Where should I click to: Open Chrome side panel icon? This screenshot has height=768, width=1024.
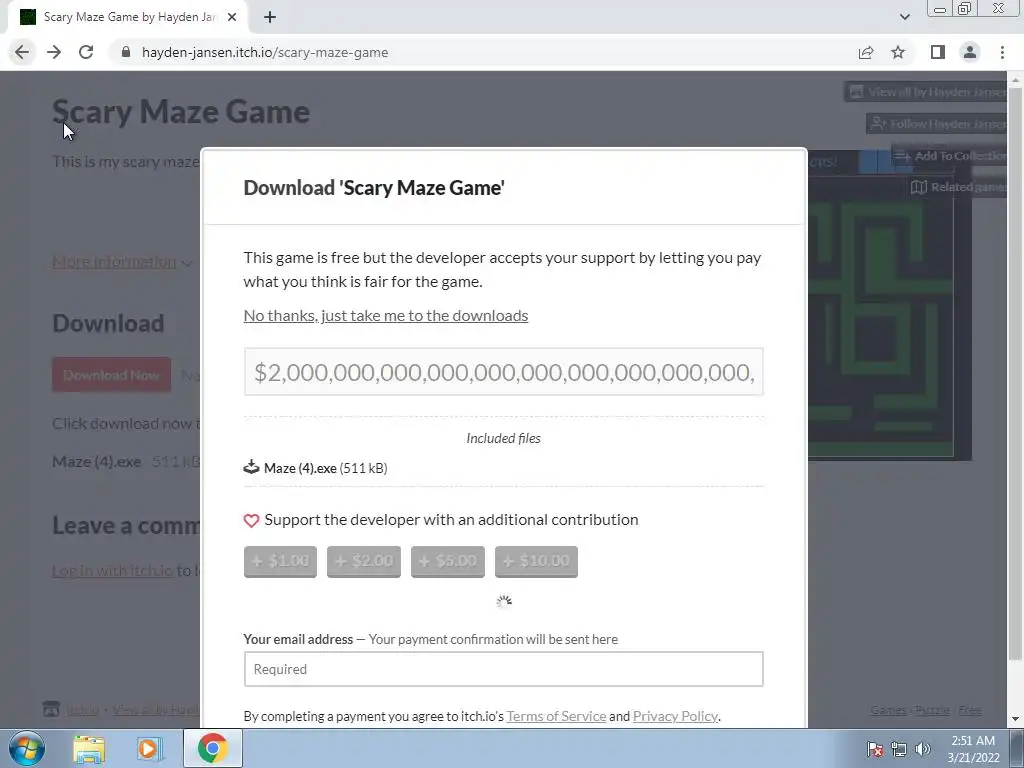(x=938, y=52)
